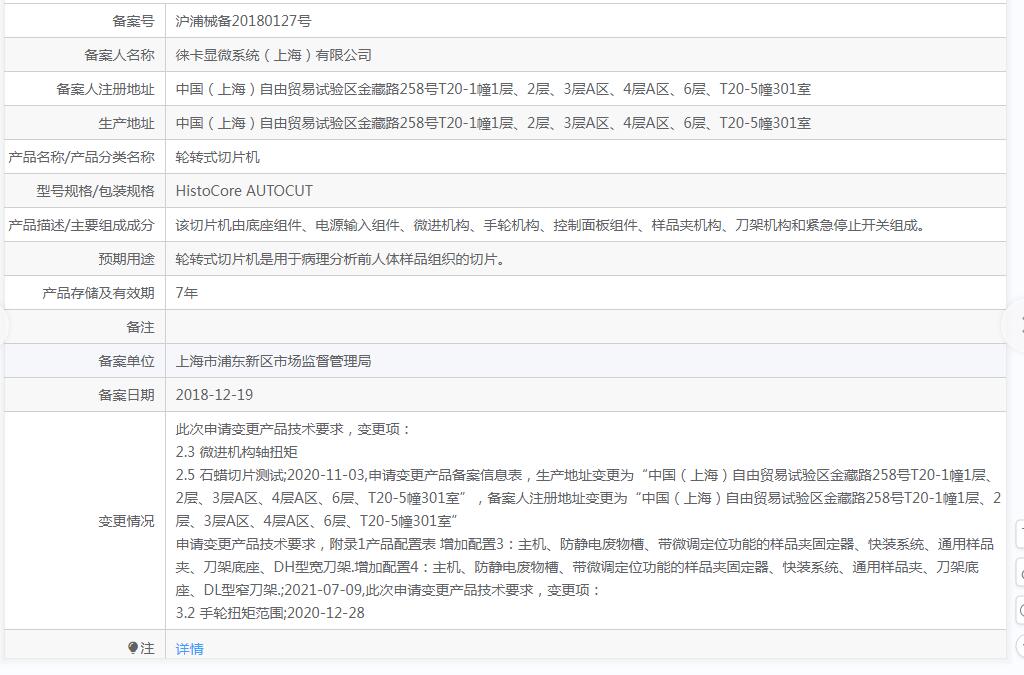The image size is (1024, 675).
Task: Select company name 徕卡显微系统（上海）有限公司
Action: tap(273, 55)
